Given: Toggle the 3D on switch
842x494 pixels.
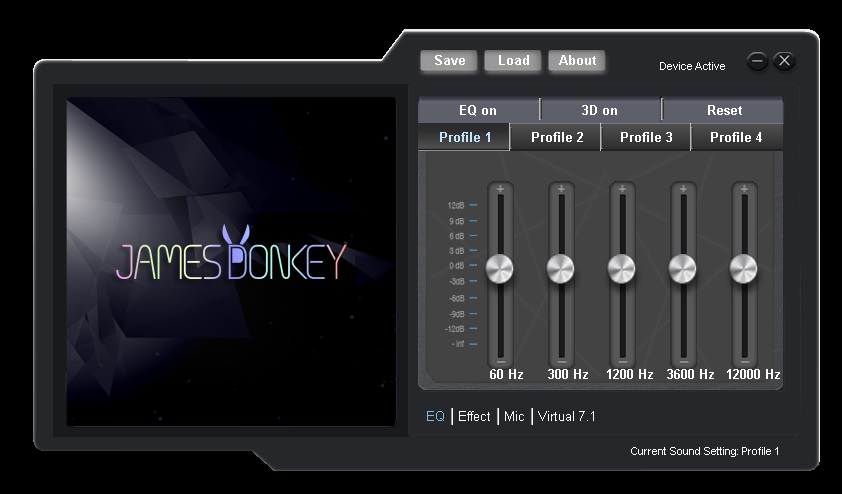Looking at the screenshot, I should [600, 110].
